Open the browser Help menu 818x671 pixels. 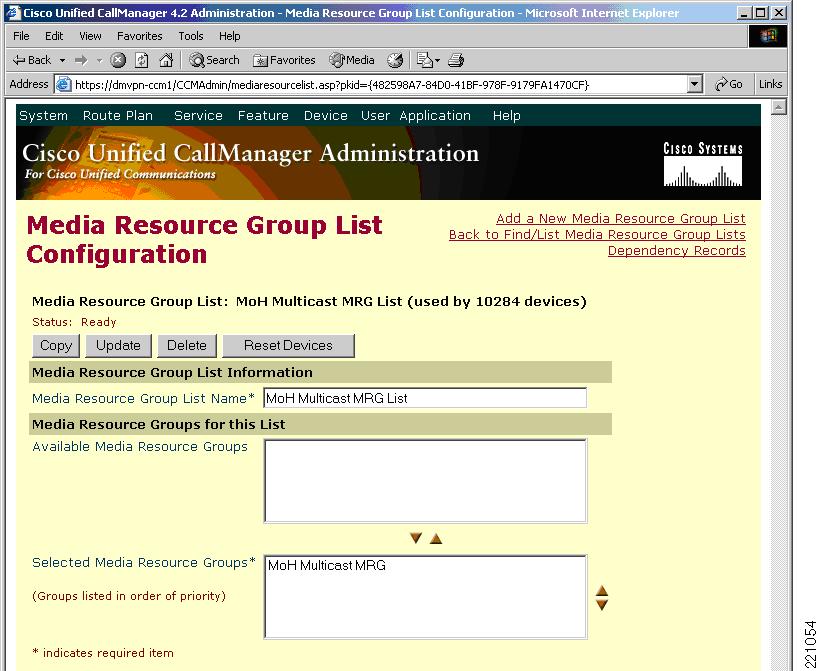pyautogui.click(x=230, y=36)
